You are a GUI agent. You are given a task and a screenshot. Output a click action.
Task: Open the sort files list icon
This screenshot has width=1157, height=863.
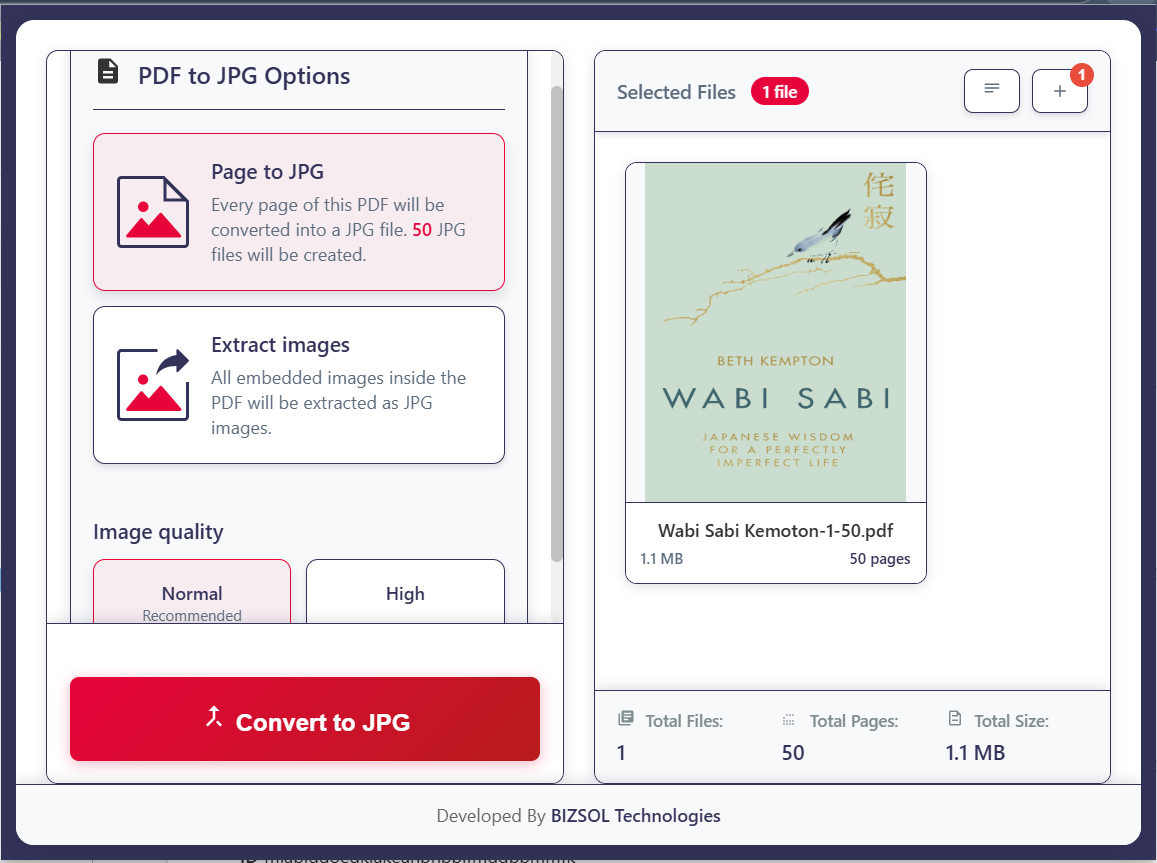991,90
